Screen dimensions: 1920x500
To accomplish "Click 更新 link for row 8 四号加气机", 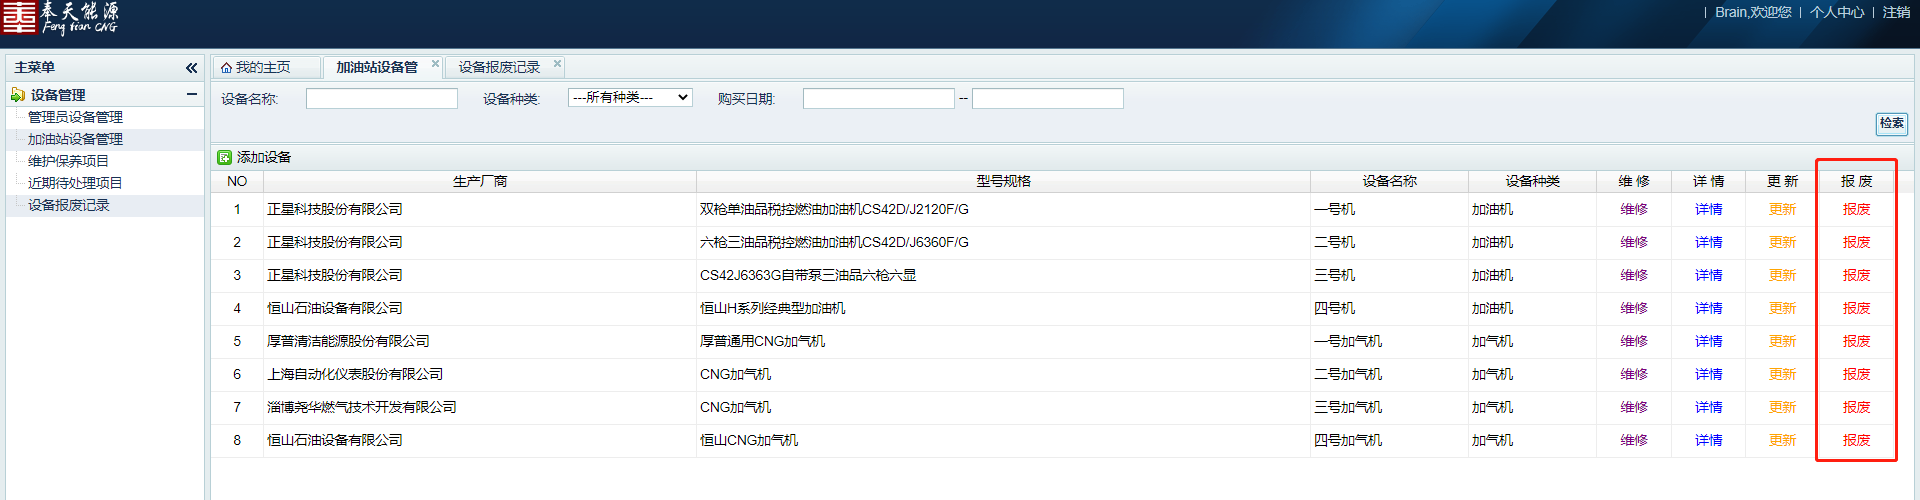I will click(1782, 440).
